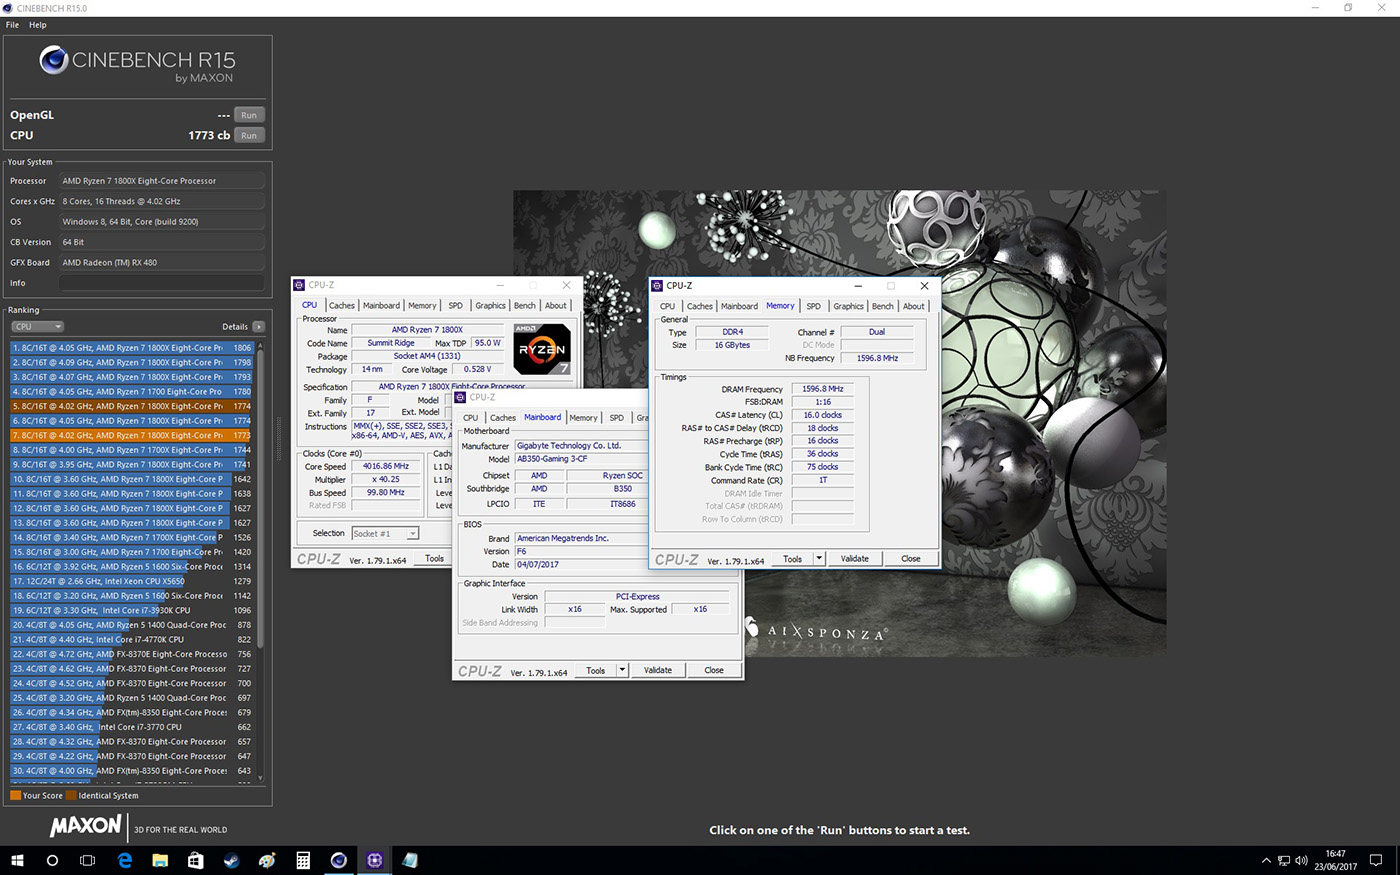The height and width of the screenshot is (875, 1400).
Task: Run the OpenGL benchmark test
Action: pyautogui.click(x=249, y=115)
